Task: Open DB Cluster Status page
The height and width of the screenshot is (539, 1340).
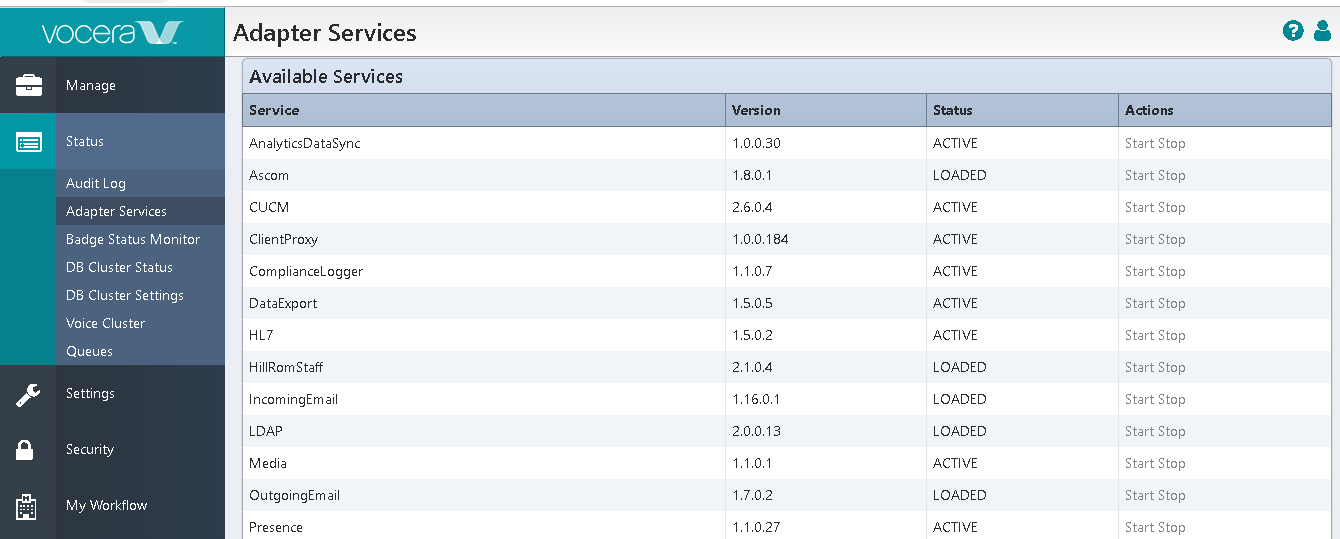Action: pyautogui.click(x=119, y=267)
